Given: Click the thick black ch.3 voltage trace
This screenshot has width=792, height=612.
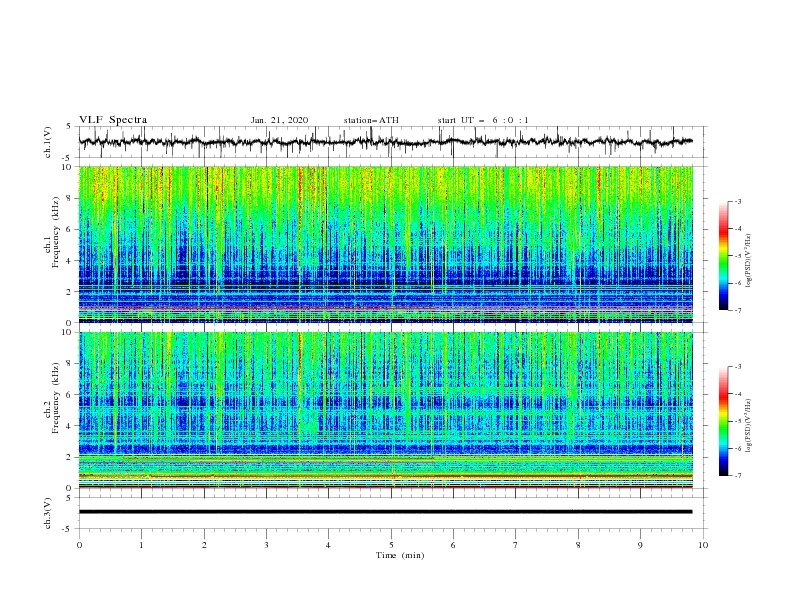Looking at the screenshot, I should 385,512.
